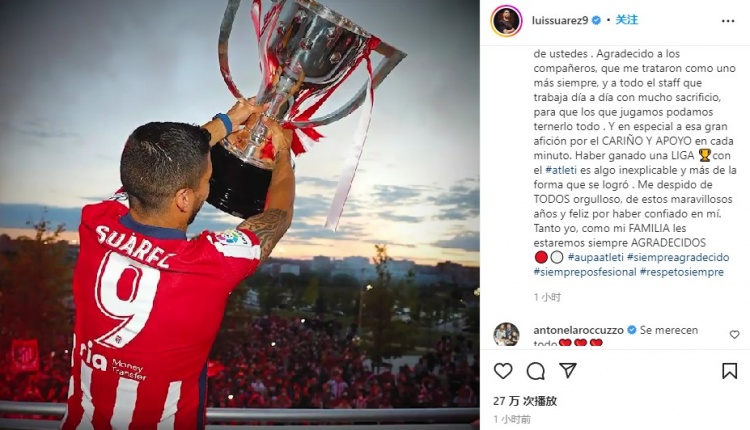Open luissuarez9 username link

(x=560, y=21)
